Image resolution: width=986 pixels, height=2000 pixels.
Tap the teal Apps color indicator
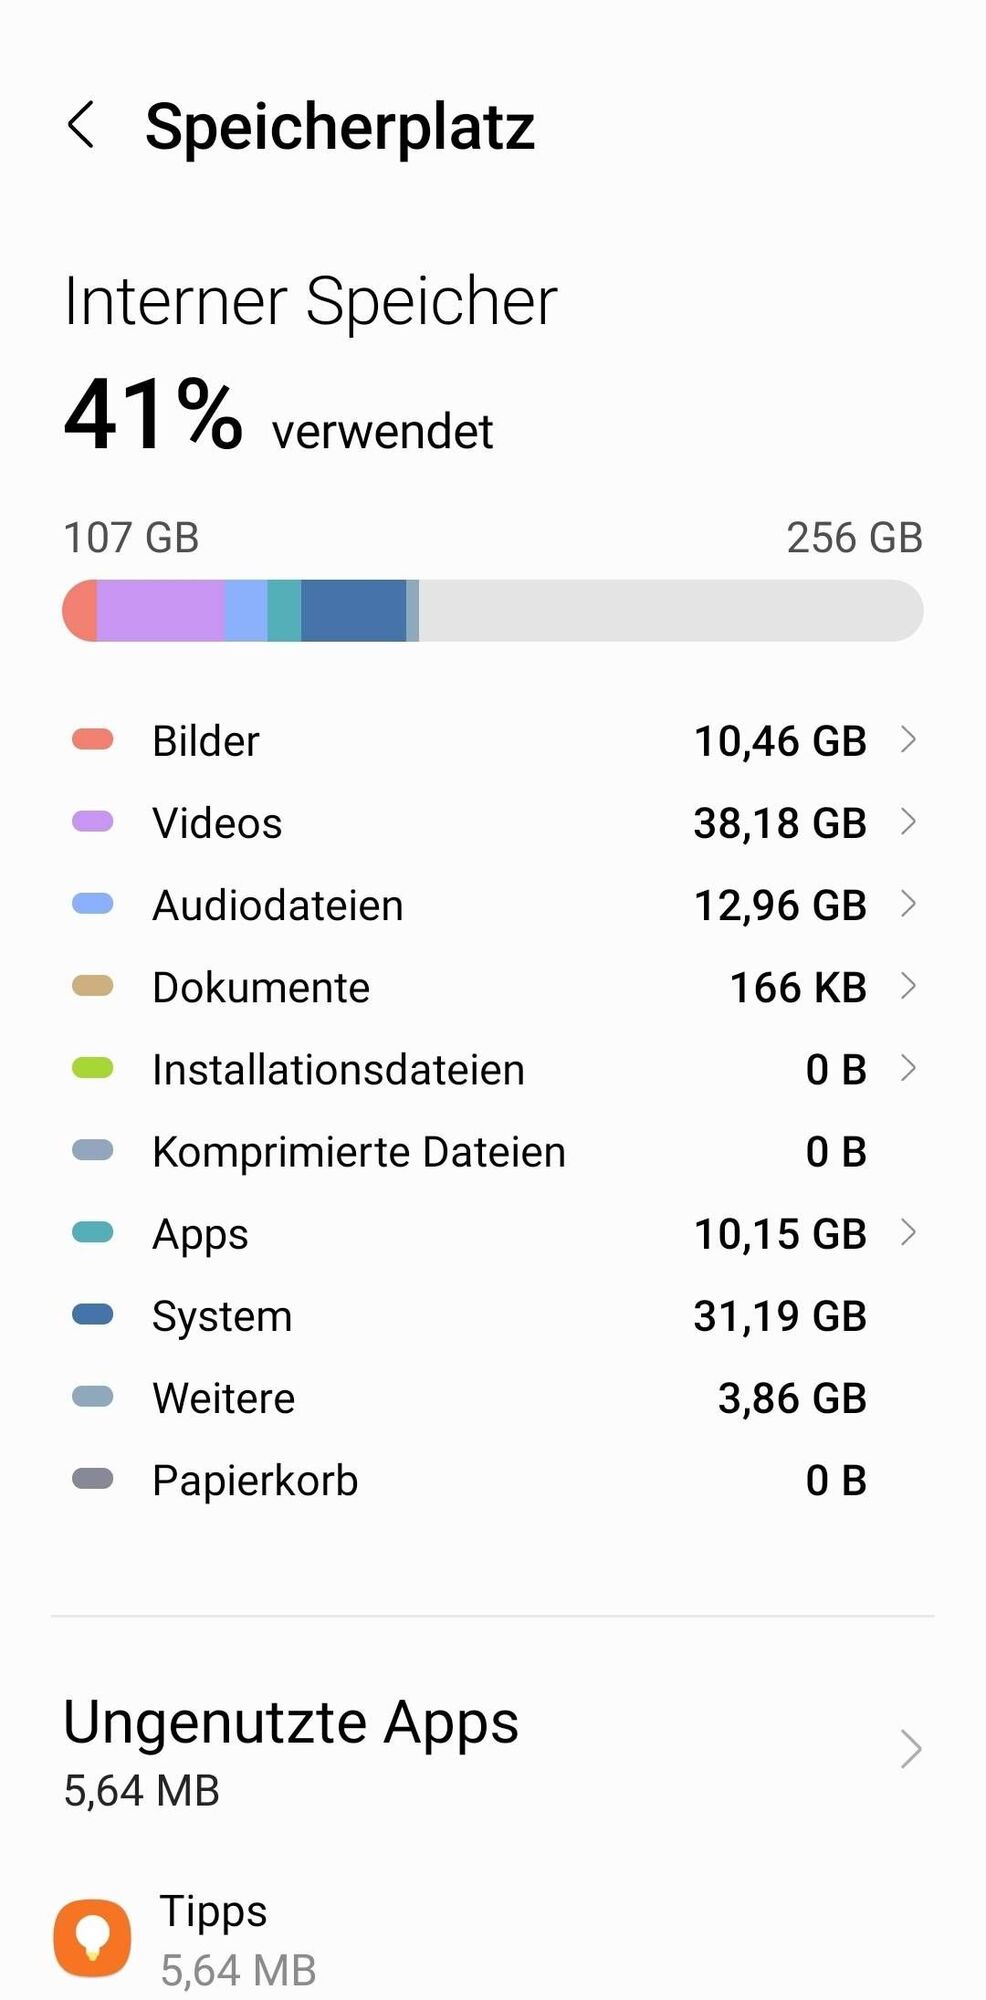[x=93, y=1232]
